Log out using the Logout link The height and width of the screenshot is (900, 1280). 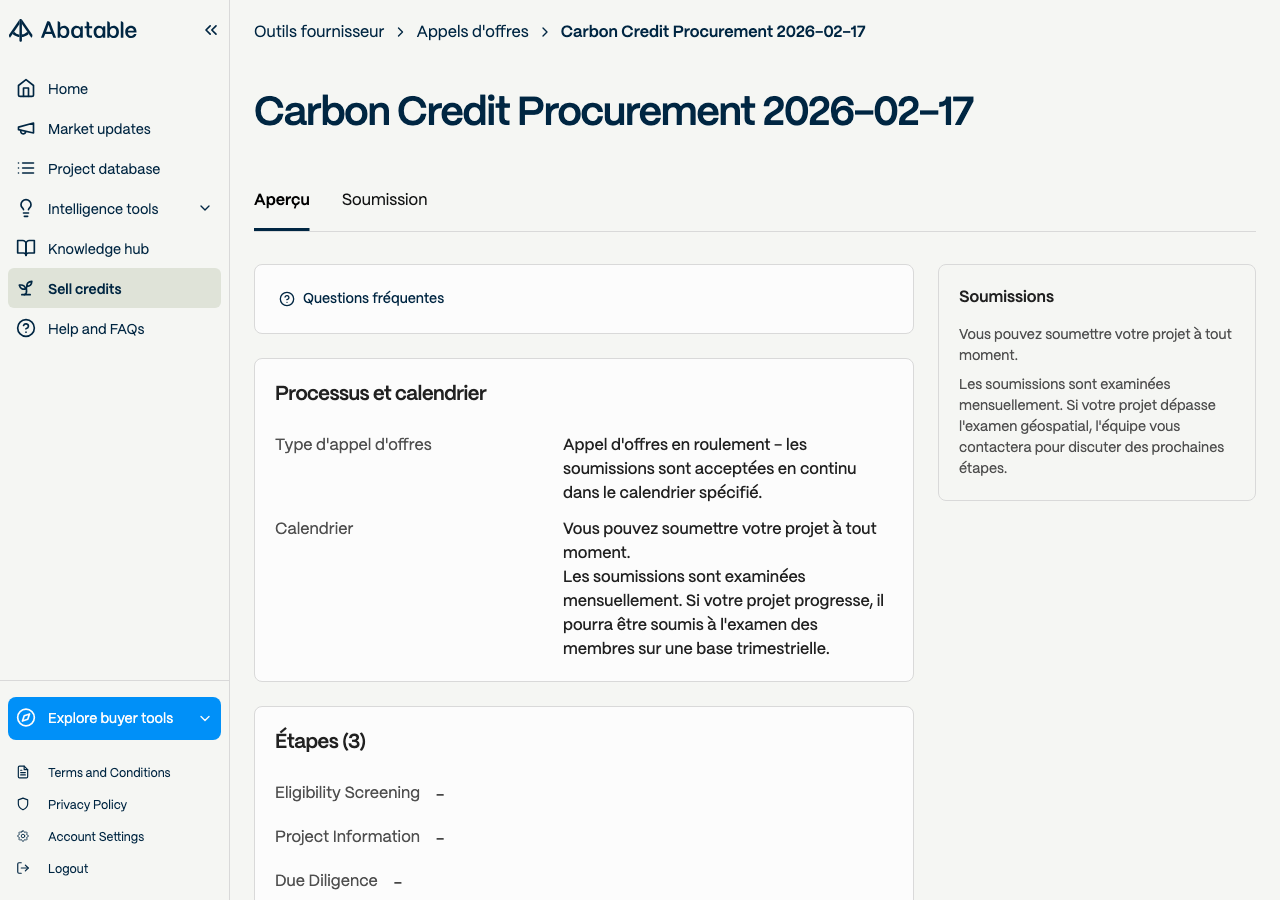(68, 869)
